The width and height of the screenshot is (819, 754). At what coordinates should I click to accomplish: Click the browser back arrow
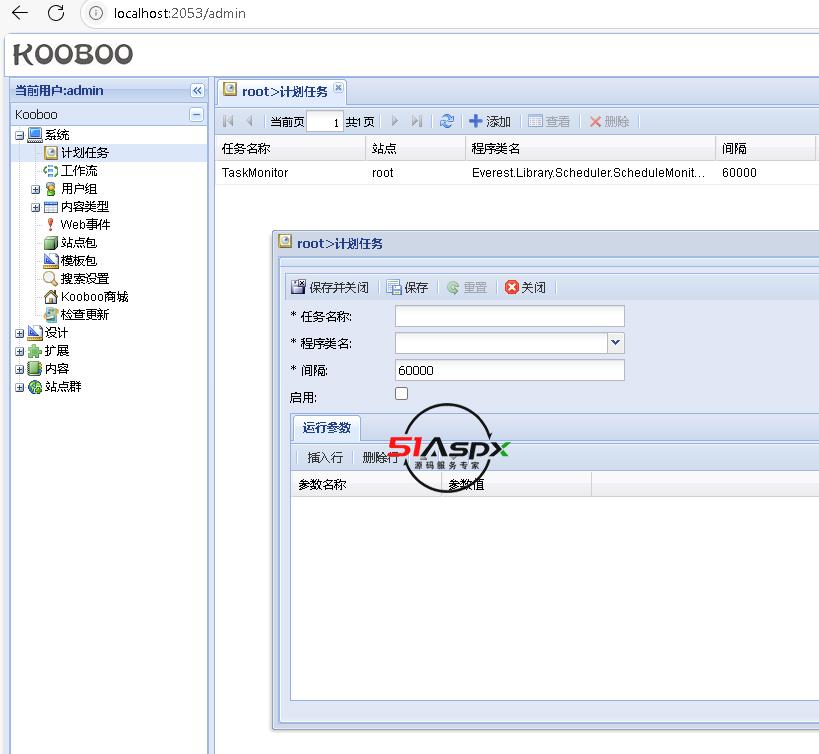[x=19, y=13]
